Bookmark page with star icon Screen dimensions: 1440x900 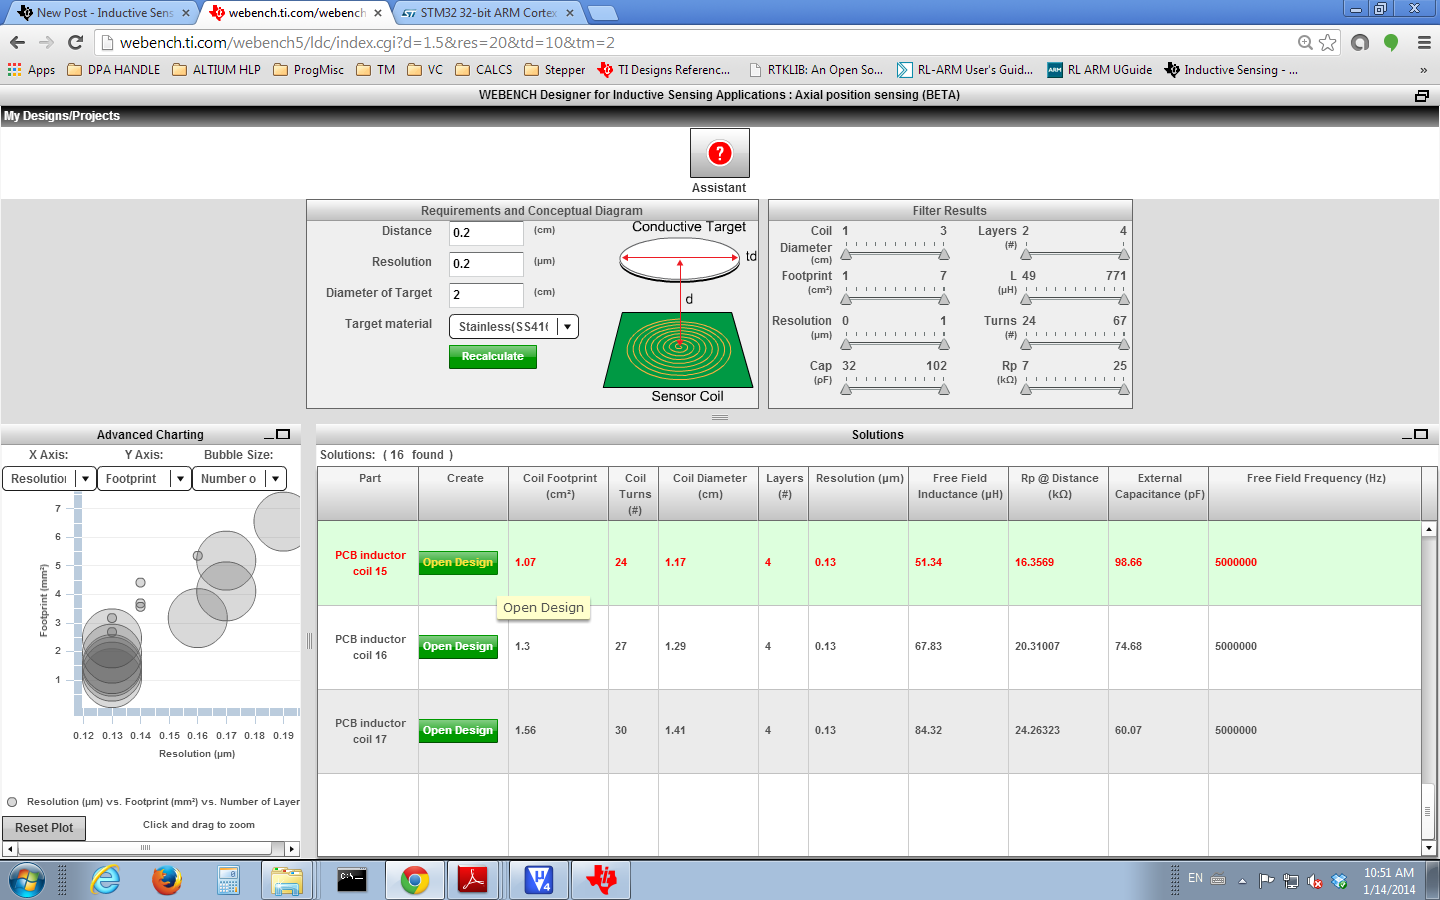[1327, 42]
